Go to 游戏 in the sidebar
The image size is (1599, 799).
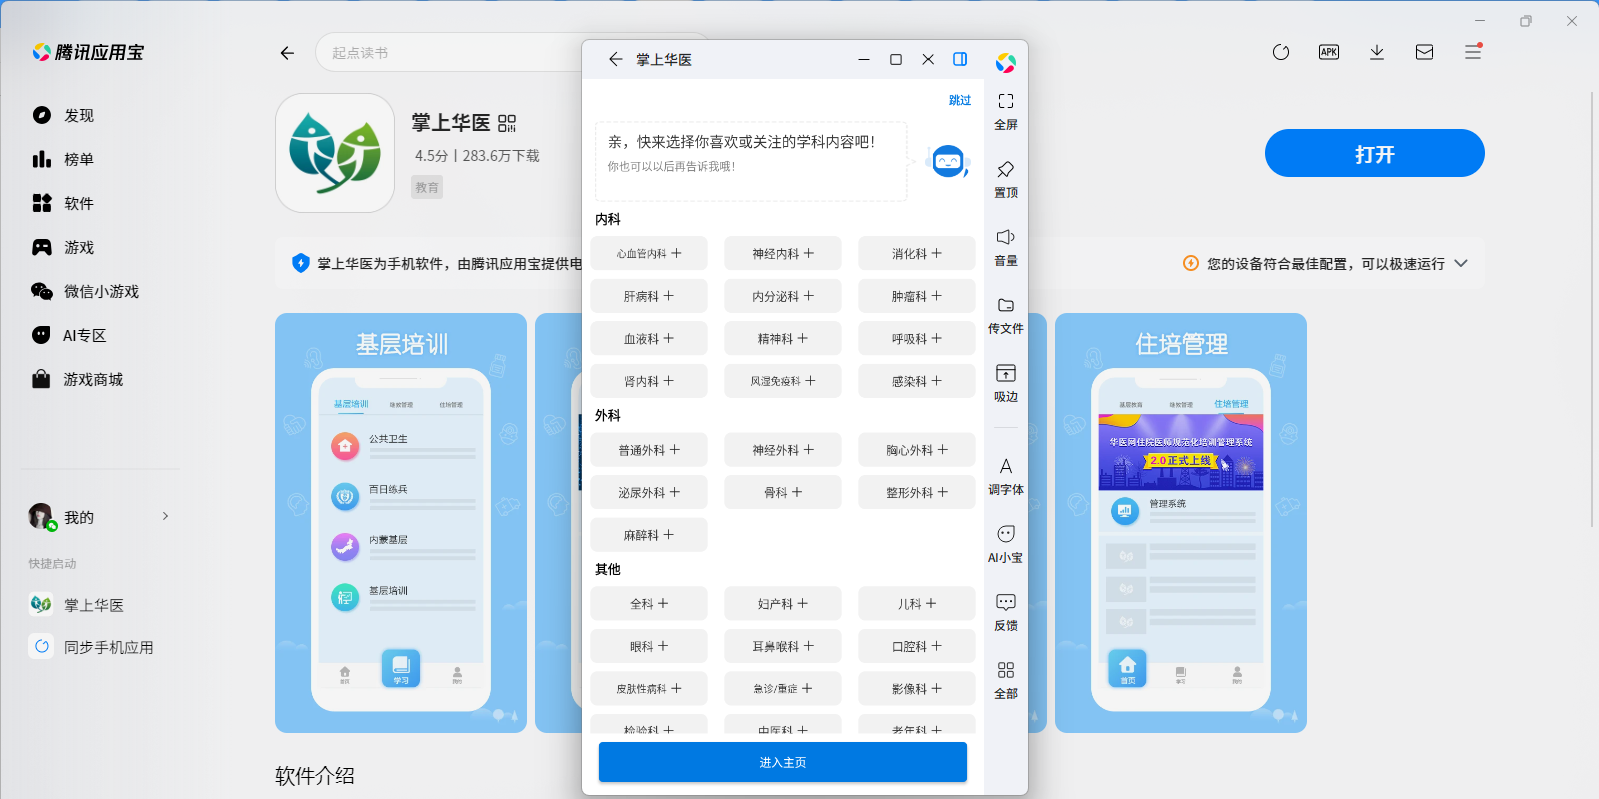click(79, 248)
